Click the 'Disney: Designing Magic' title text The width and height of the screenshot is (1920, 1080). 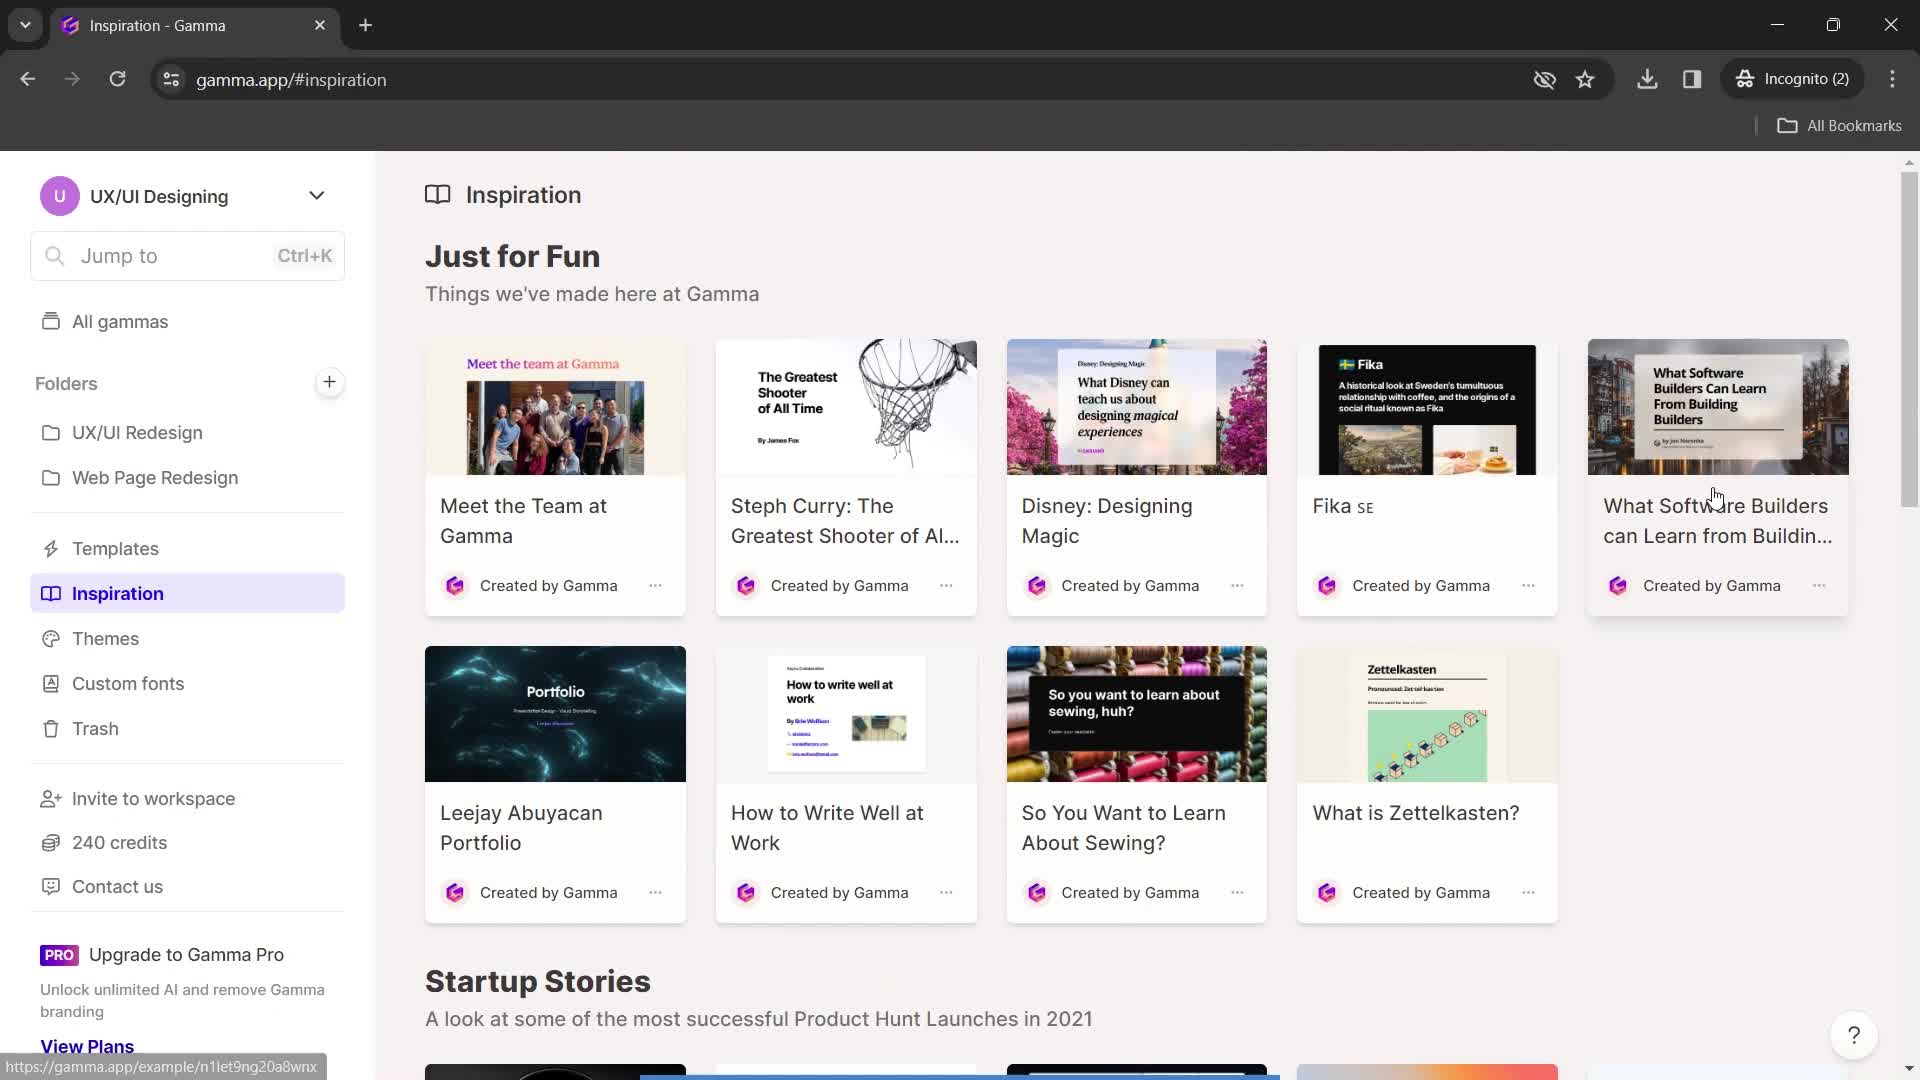(x=1107, y=521)
